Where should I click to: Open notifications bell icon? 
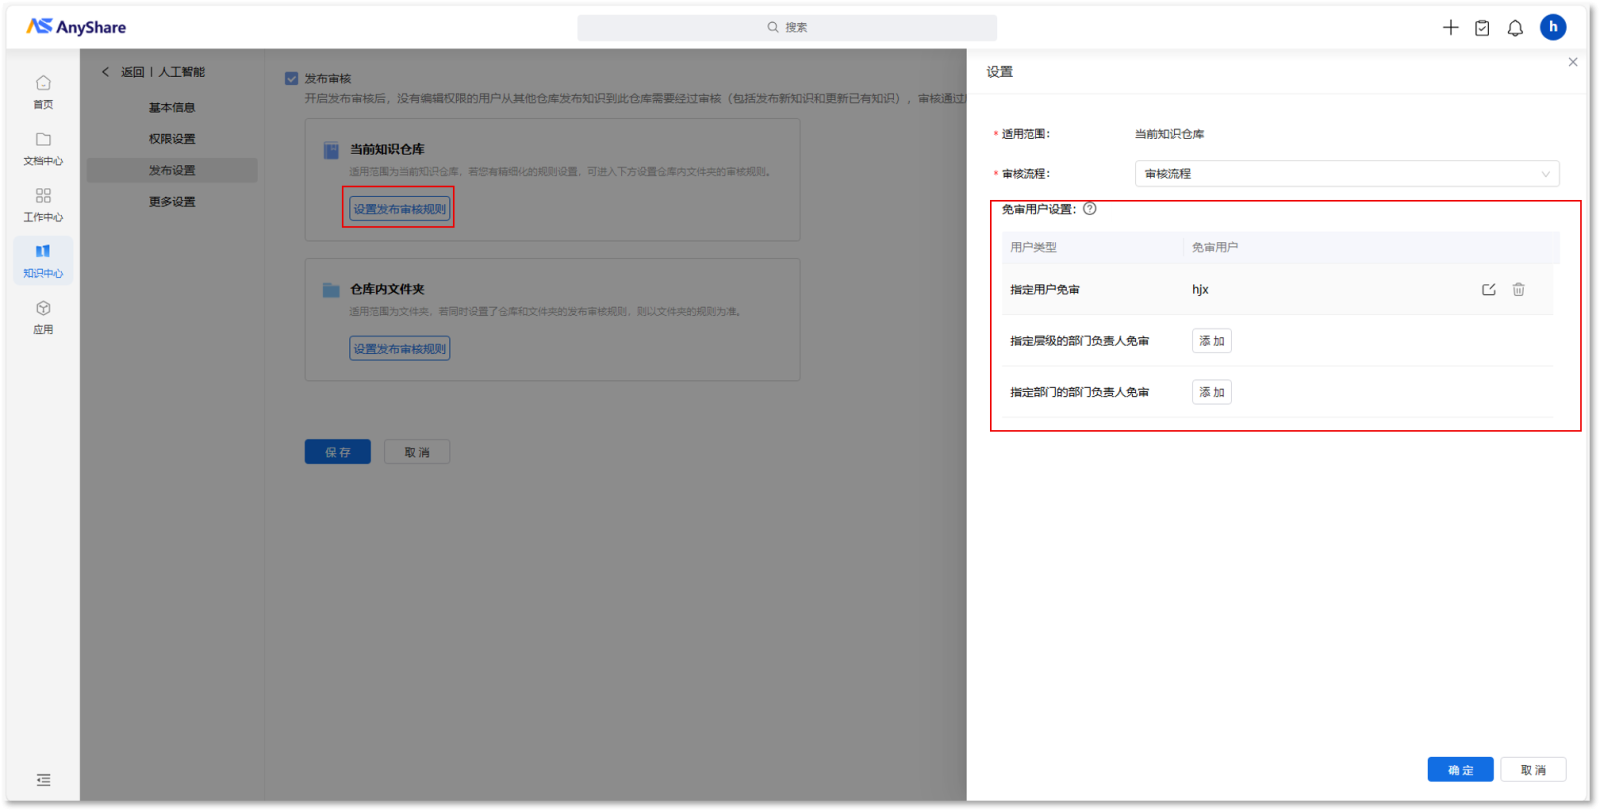1515,28
